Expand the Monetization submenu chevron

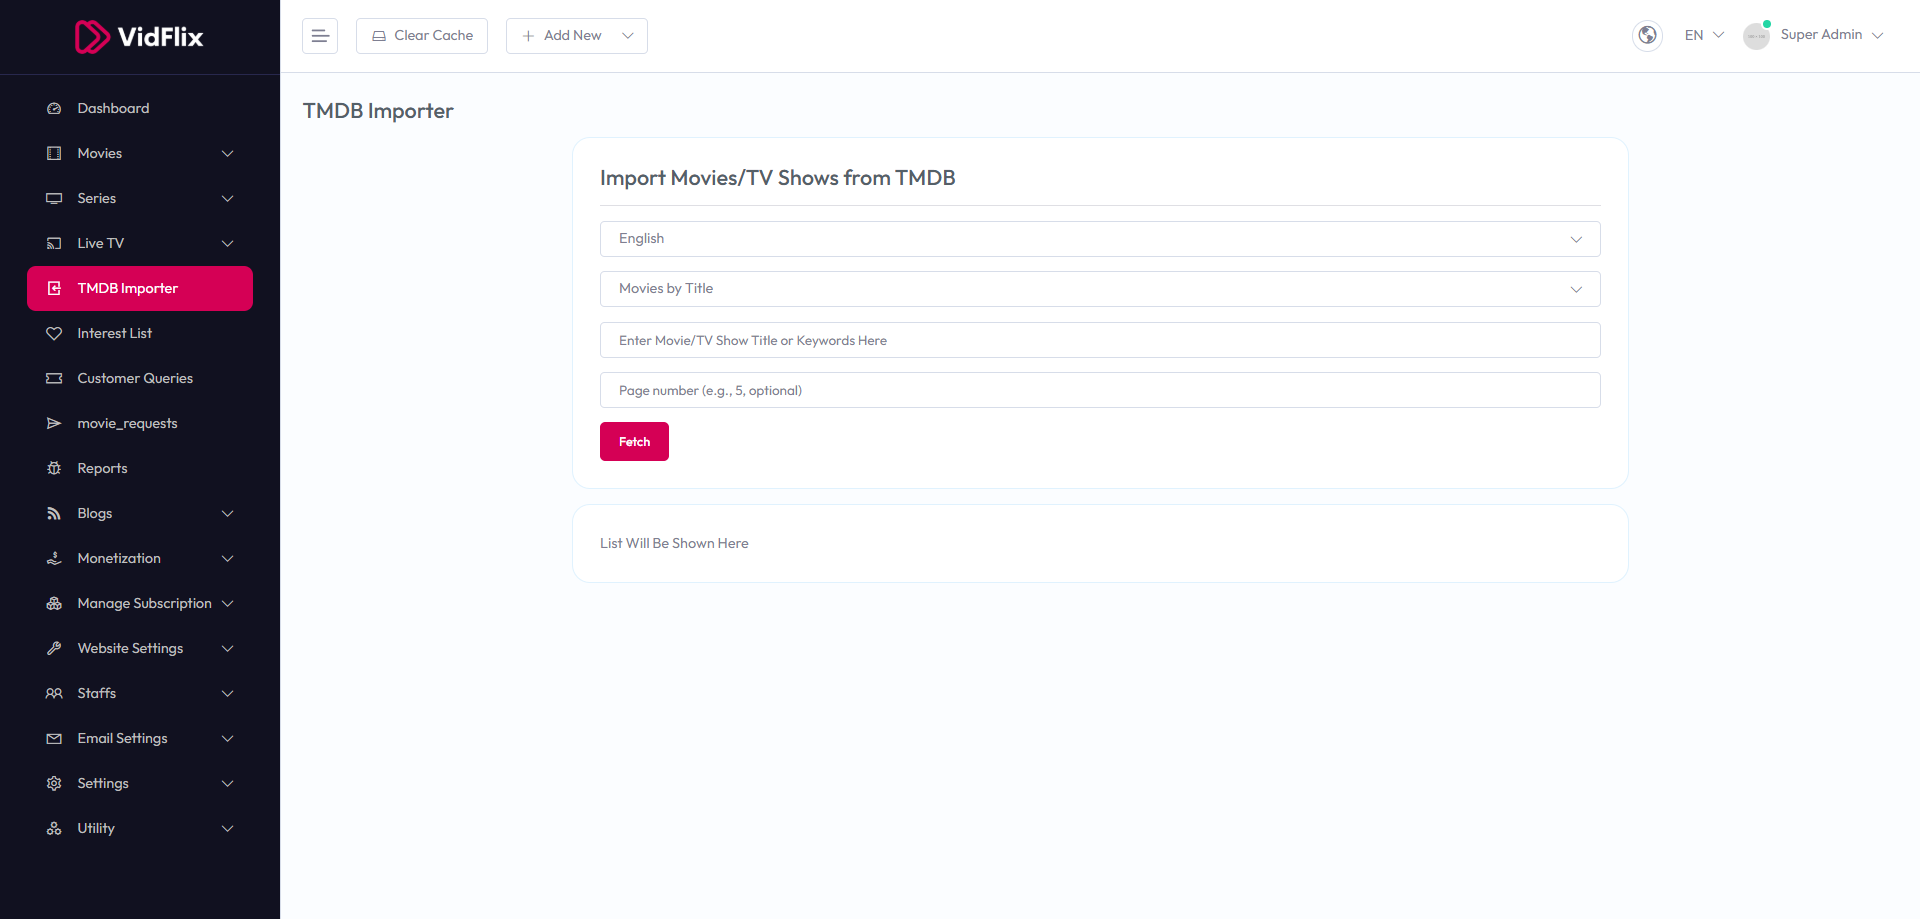227,558
